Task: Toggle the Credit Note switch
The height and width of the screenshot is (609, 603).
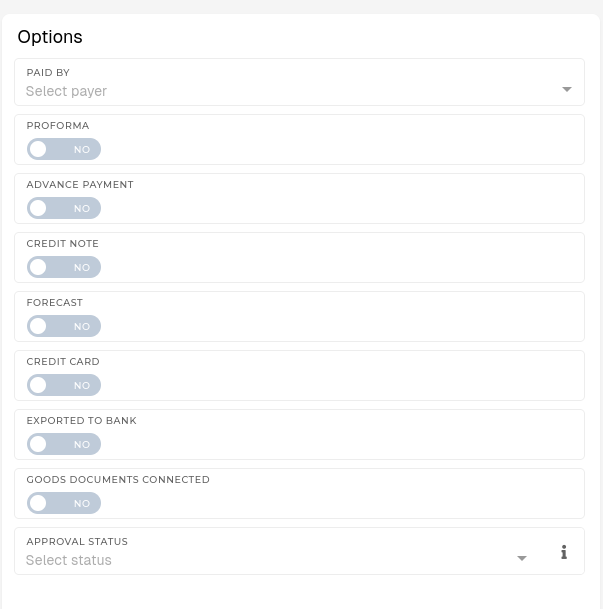Action: point(64,267)
